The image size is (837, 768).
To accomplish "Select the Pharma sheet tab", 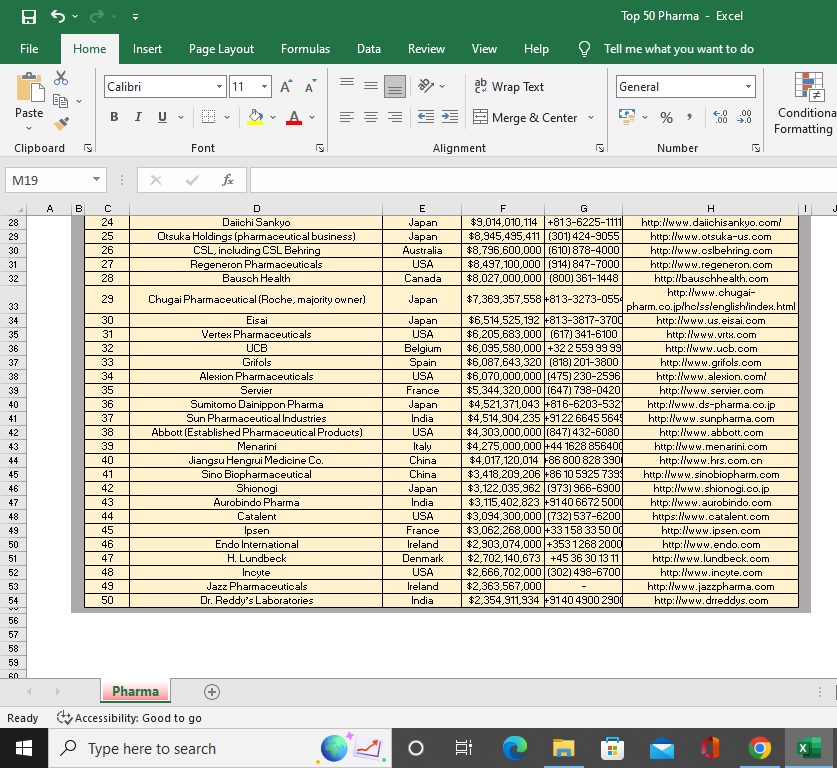I will tap(136, 692).
